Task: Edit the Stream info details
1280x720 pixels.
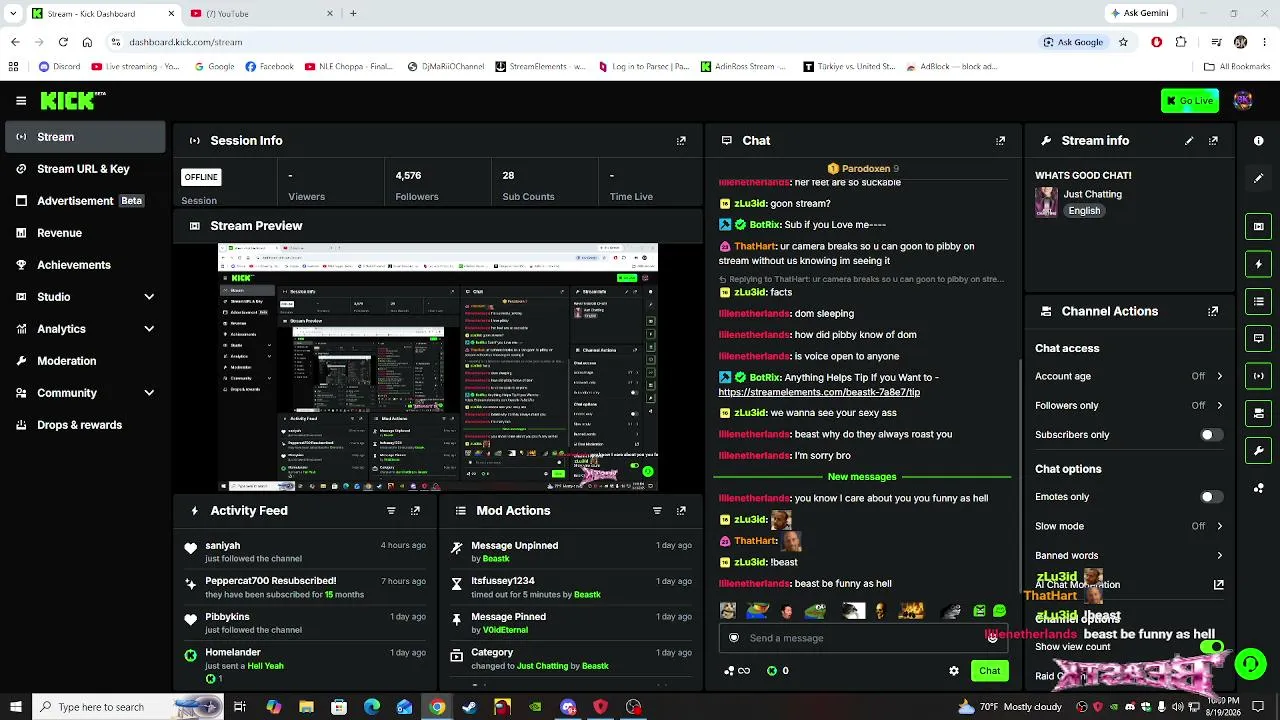Action: click(x=1189, y=141)
